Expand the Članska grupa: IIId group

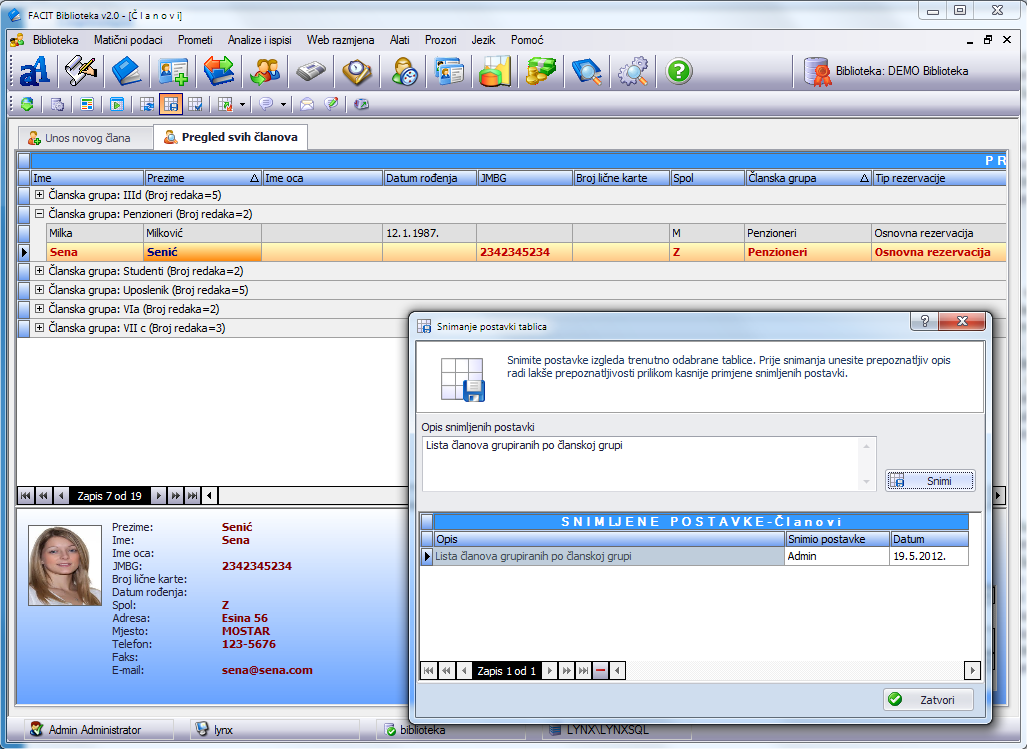click(x=40, y=195)
